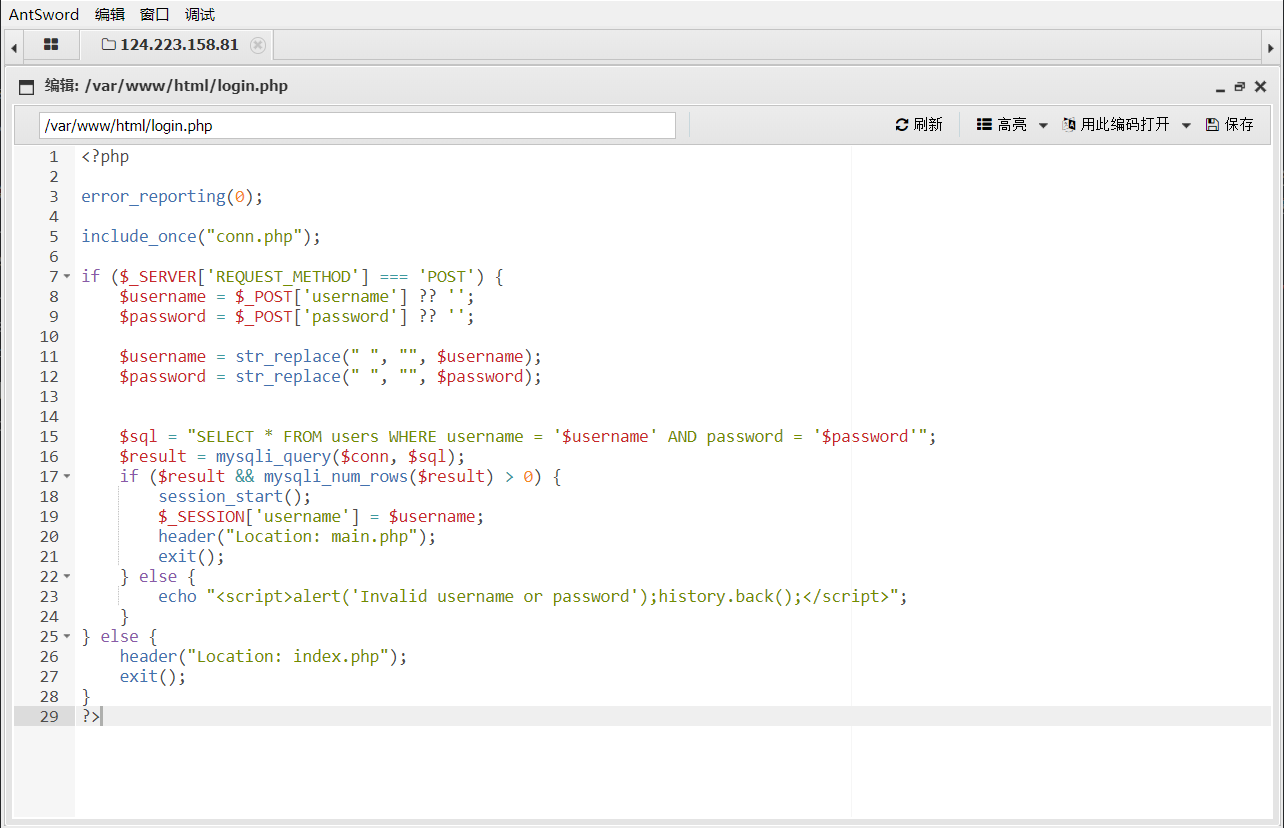Open the AntSword menu
1284x828 pixels.
pos(45,14)
